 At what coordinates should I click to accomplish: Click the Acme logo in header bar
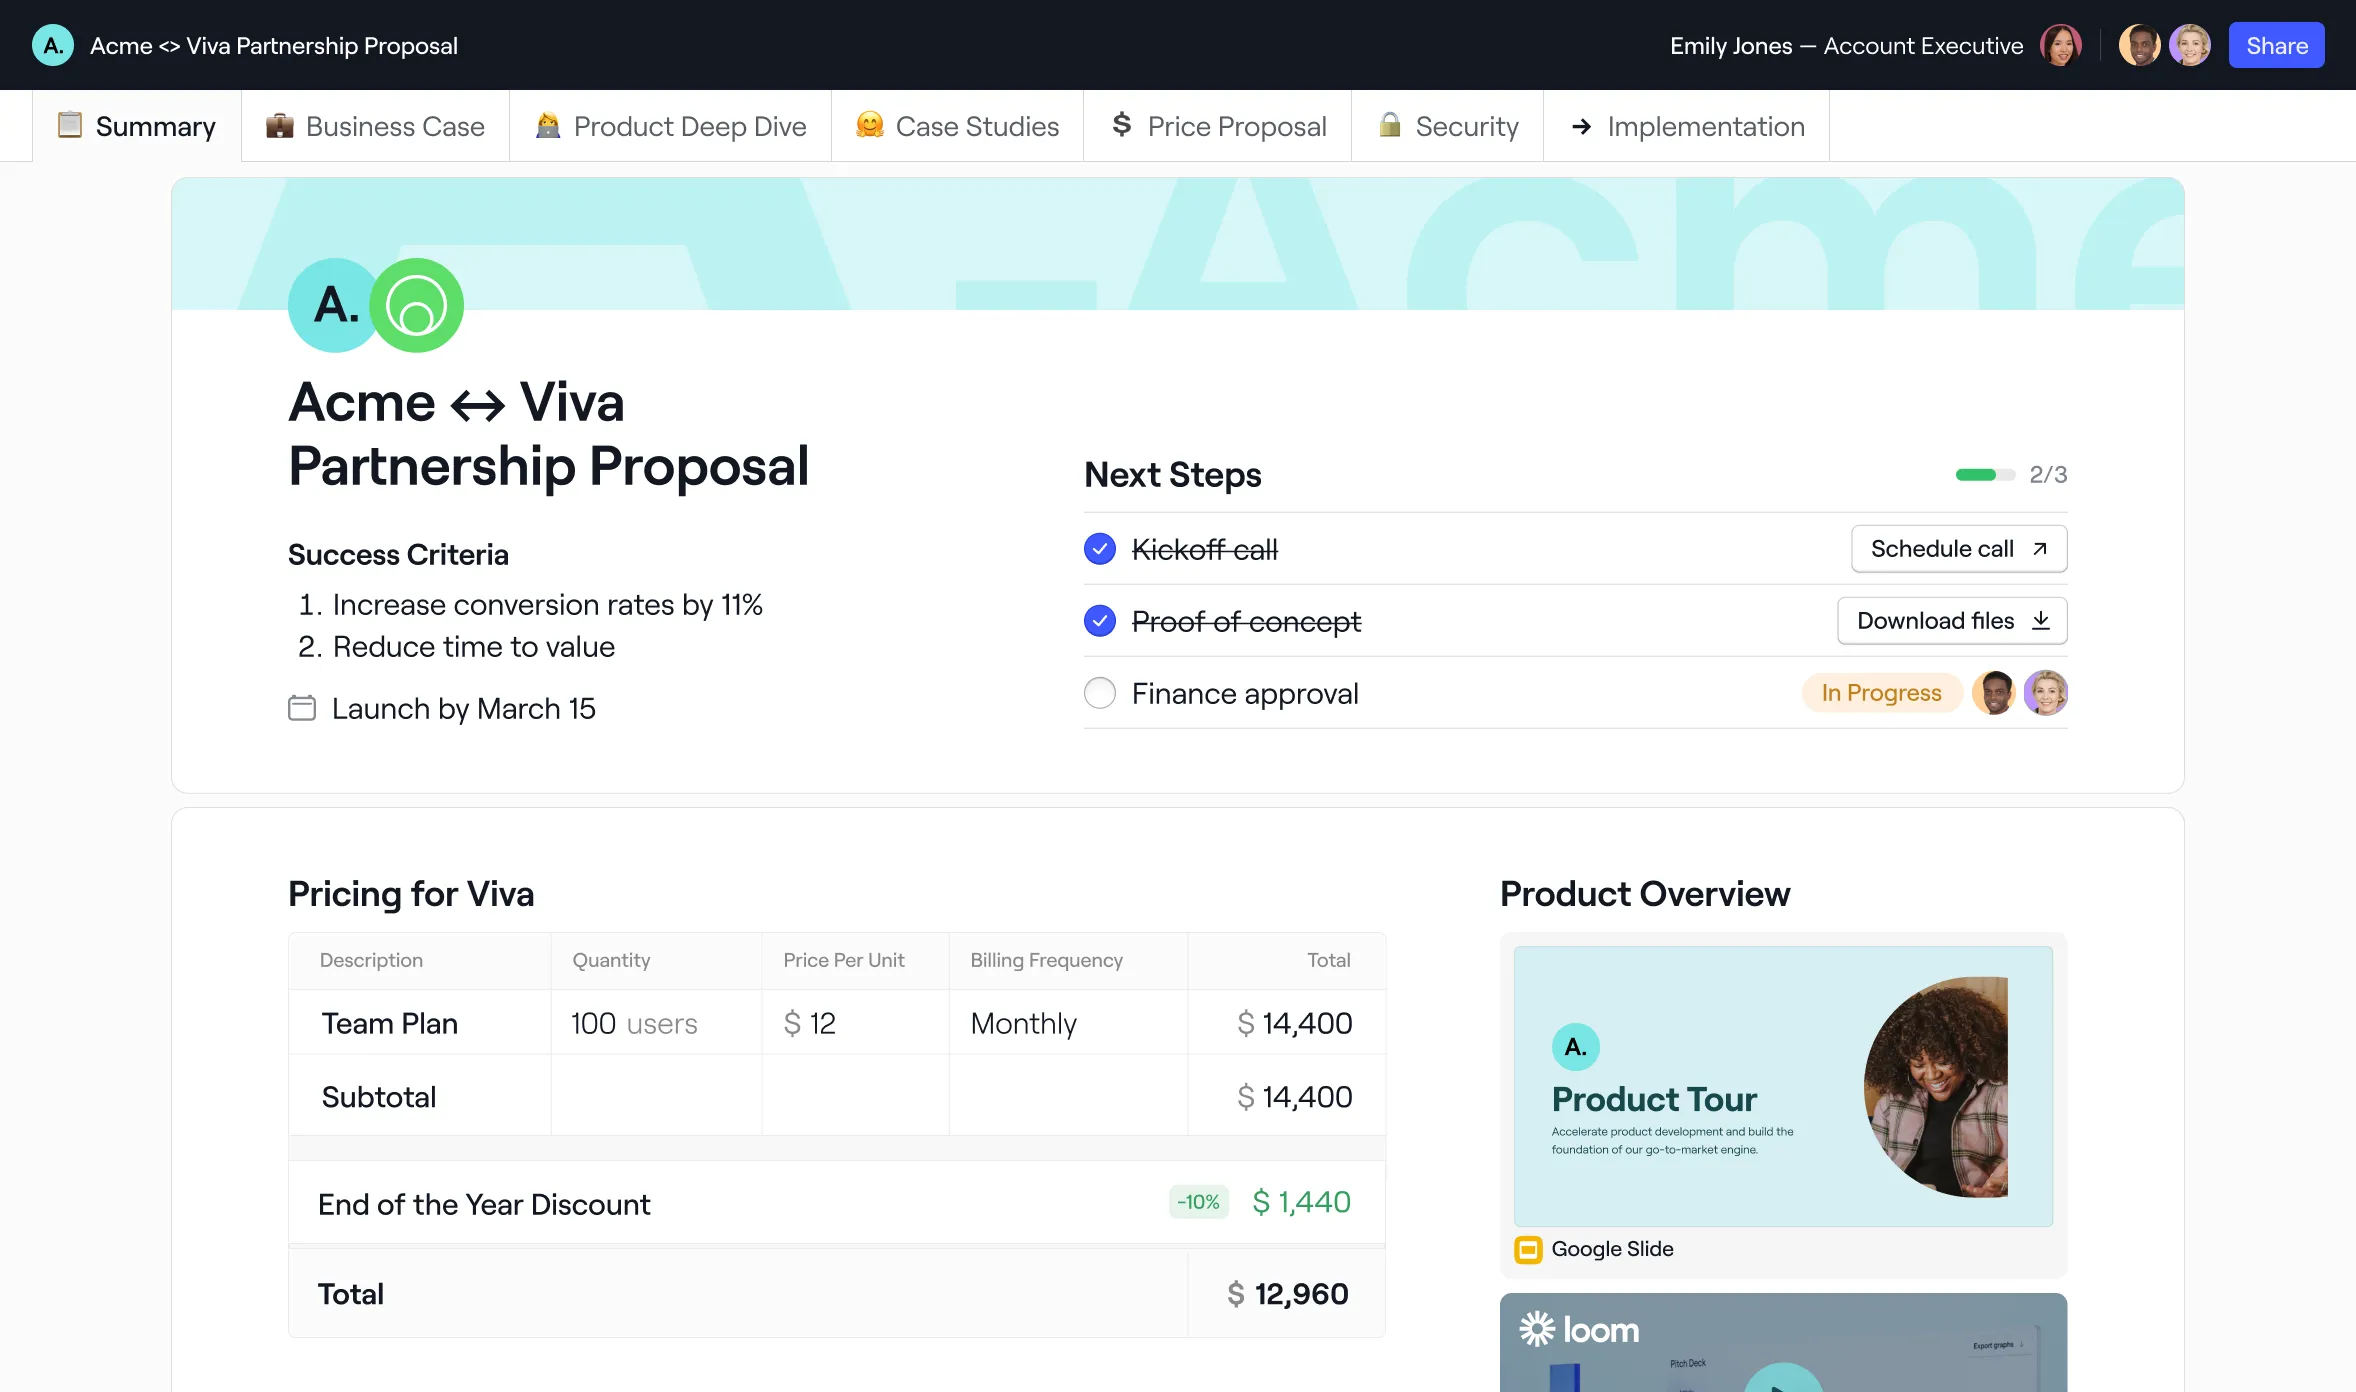point(53,45)
